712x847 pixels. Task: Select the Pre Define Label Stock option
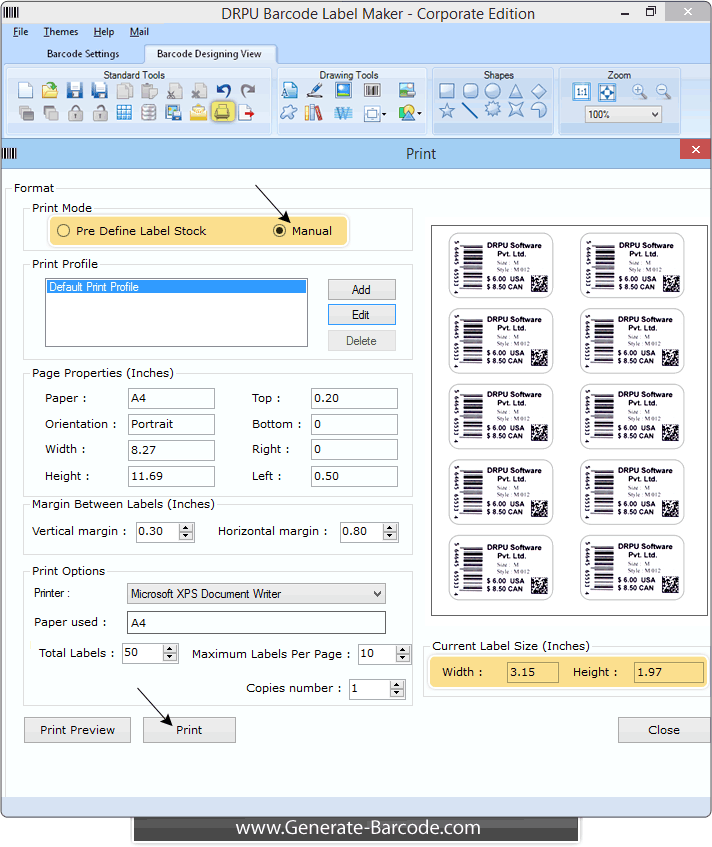point(64,231)
